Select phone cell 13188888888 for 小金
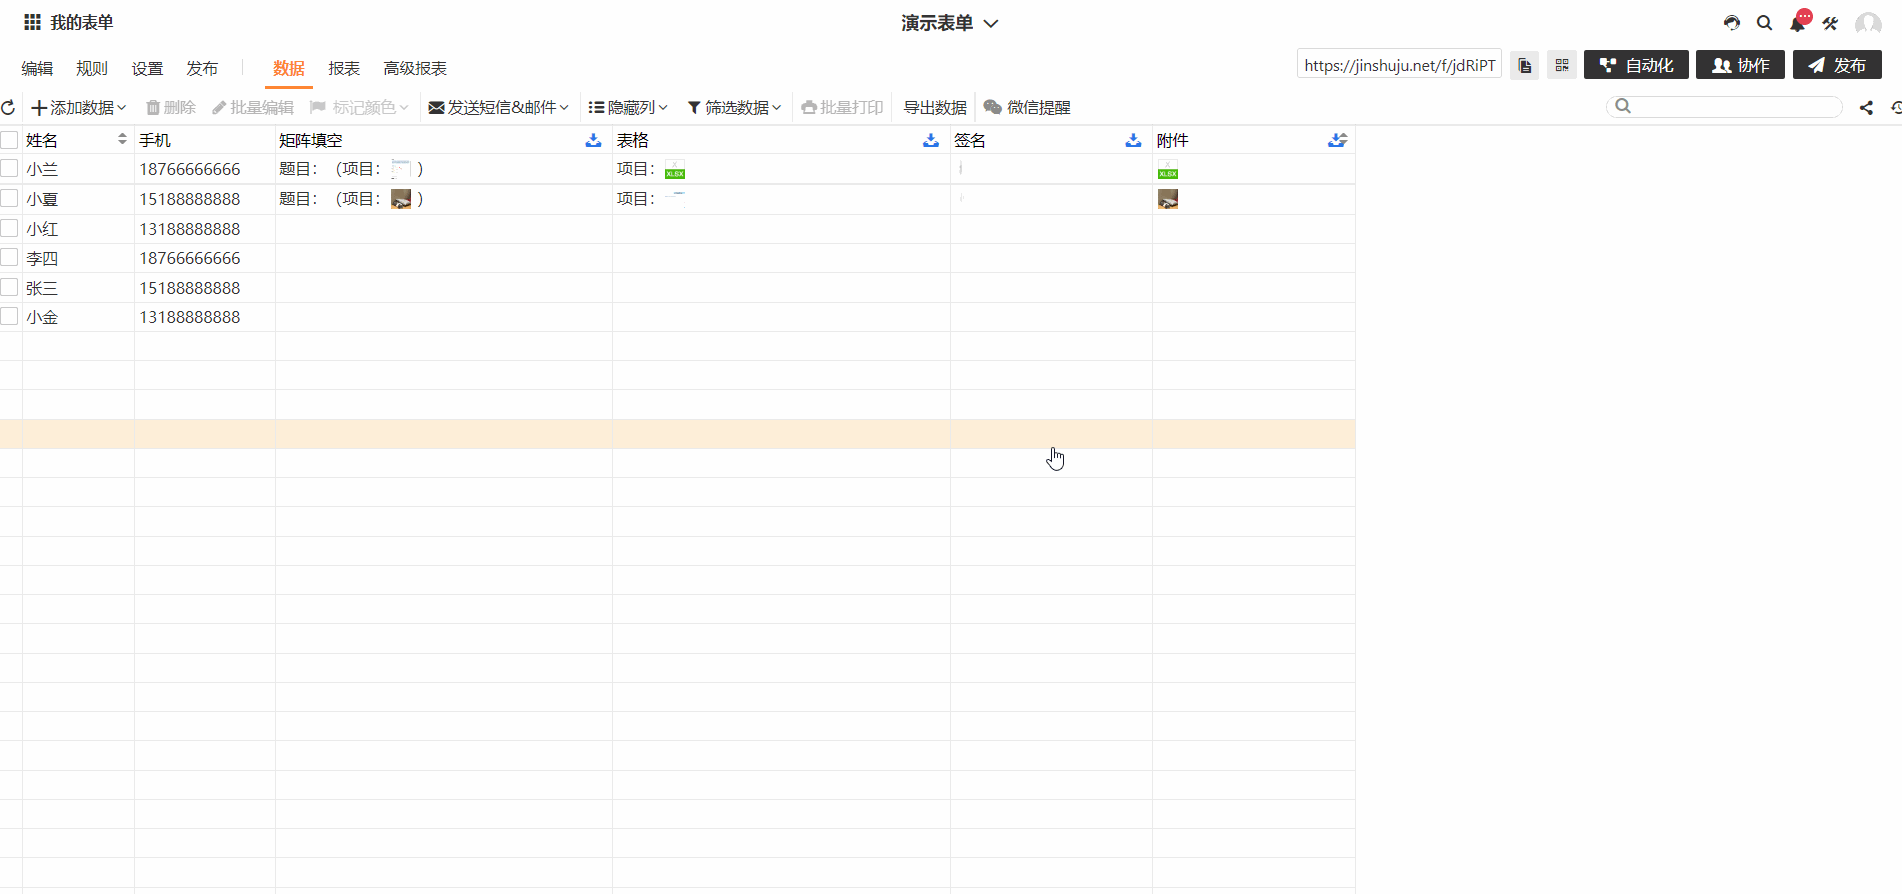Image resolution: width=1902 pixels, height=894 pixels. coord(205,317)
